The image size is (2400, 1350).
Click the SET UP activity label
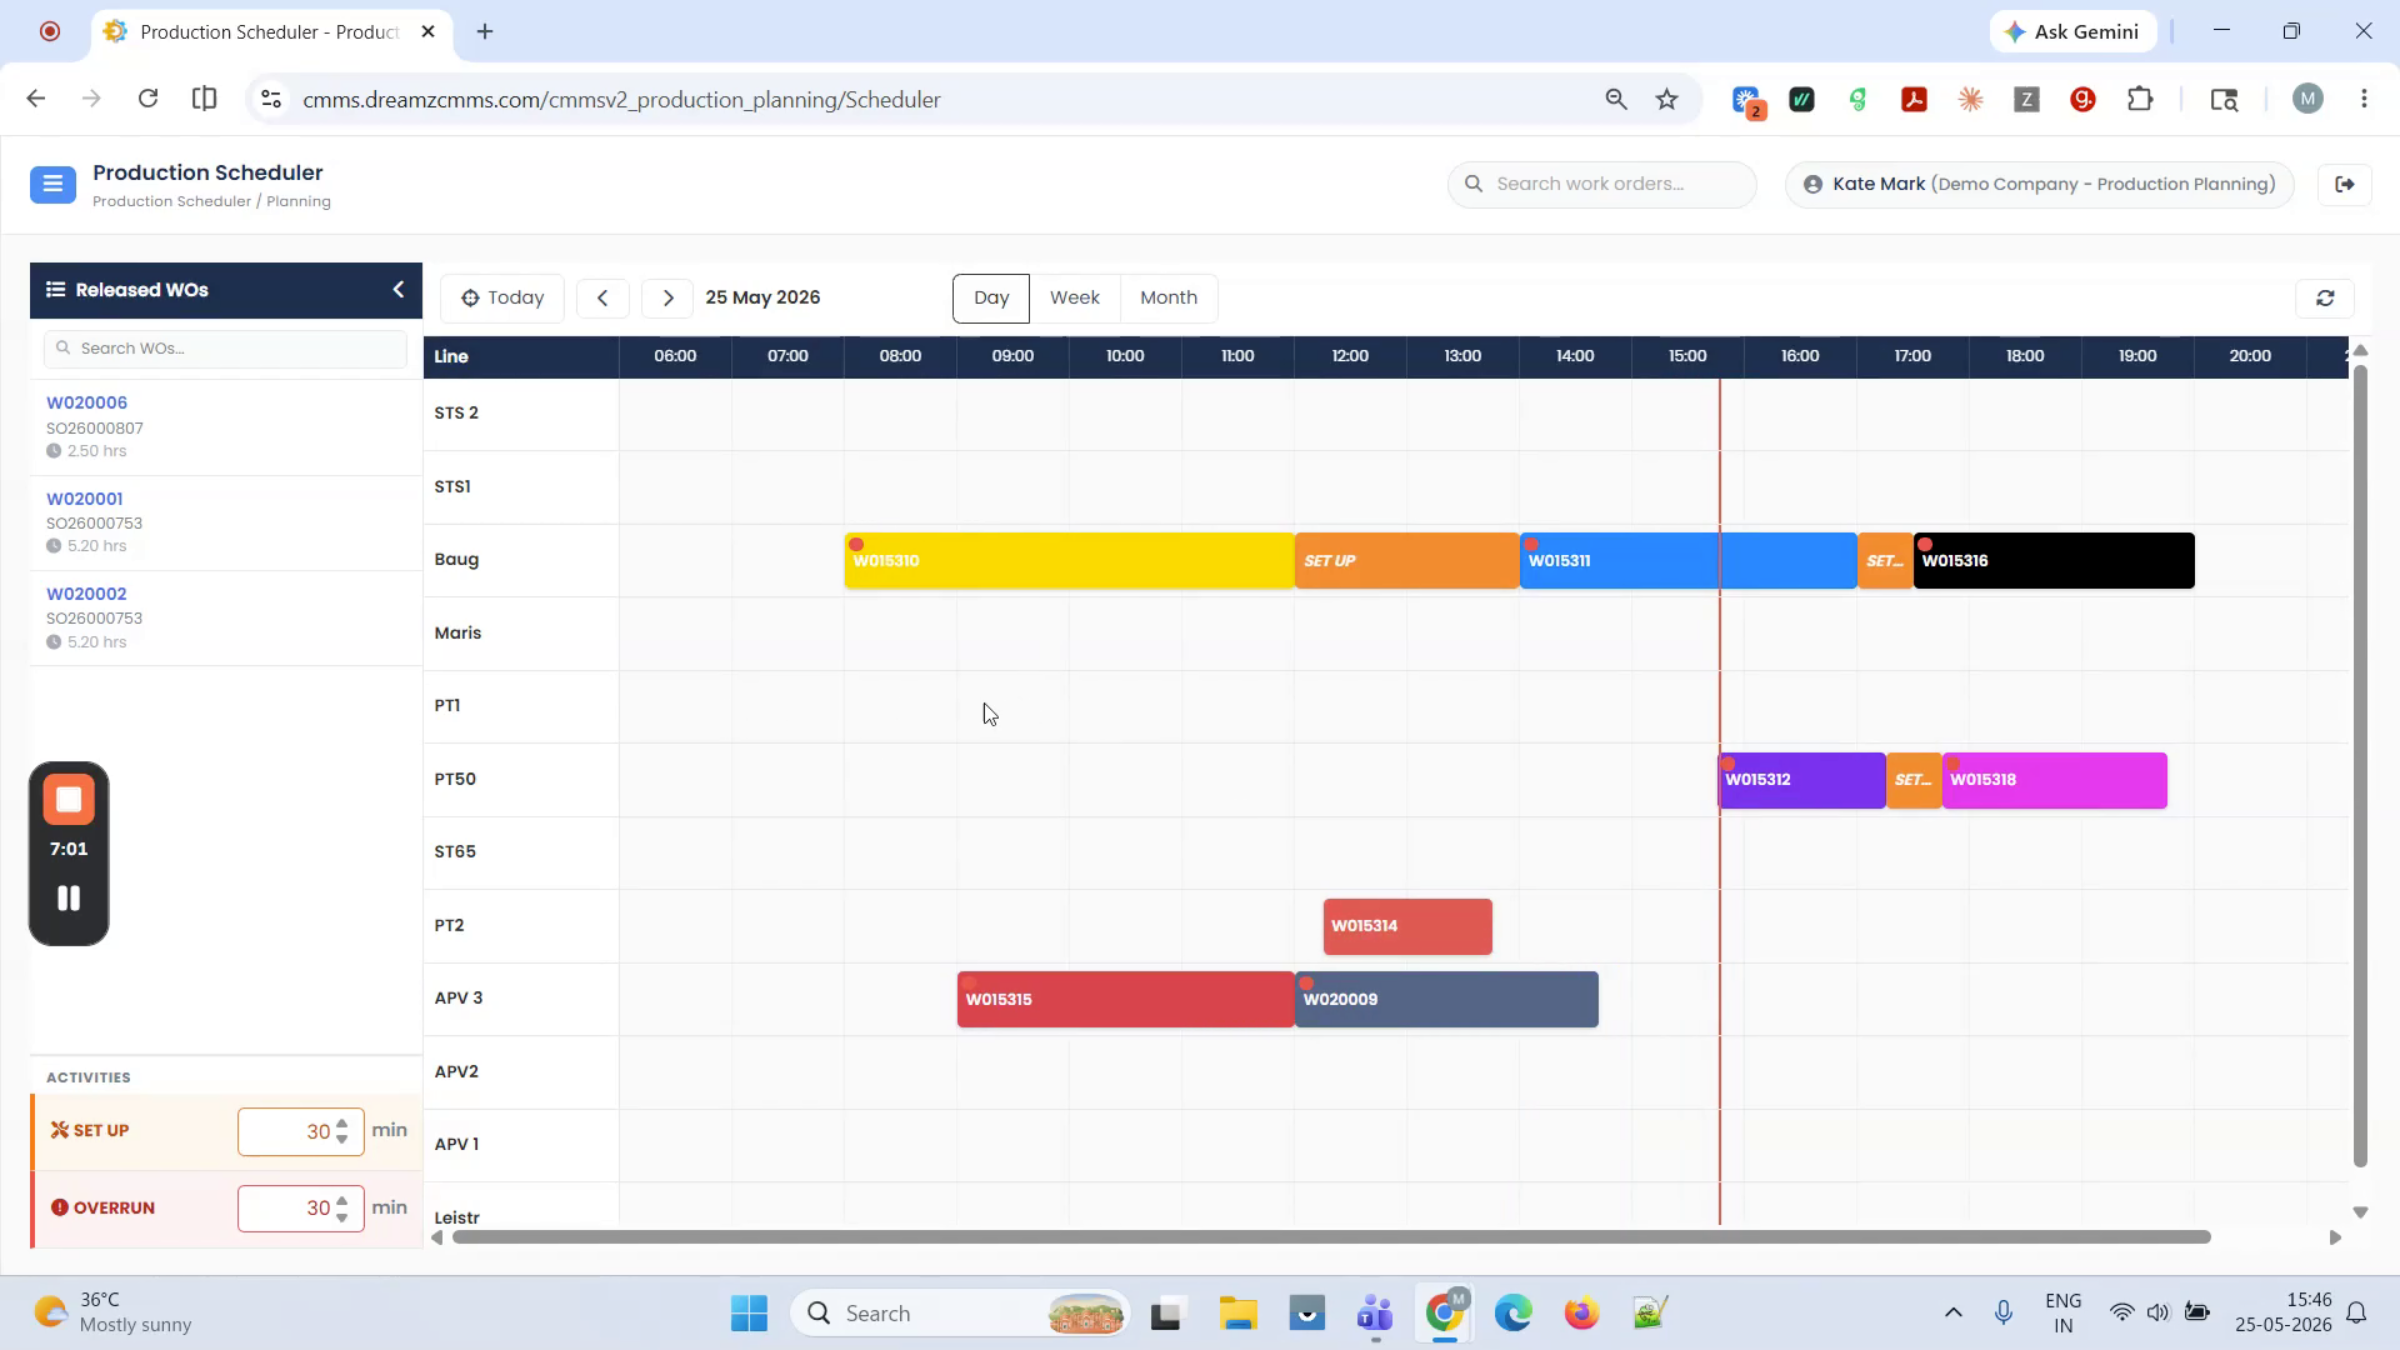pyautogui.click(x=90, y=1131)
